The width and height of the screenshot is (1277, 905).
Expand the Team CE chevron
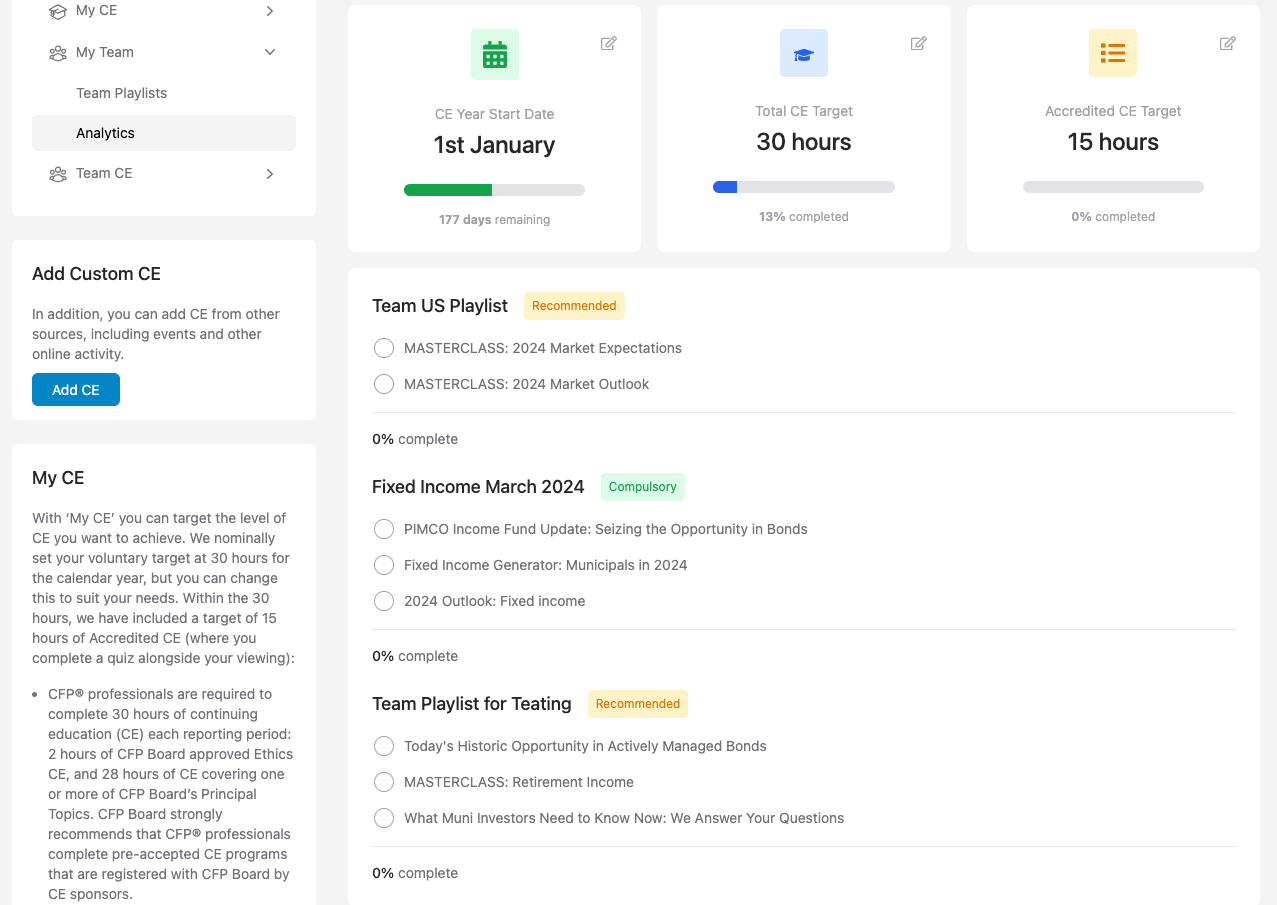pos(270,174)
